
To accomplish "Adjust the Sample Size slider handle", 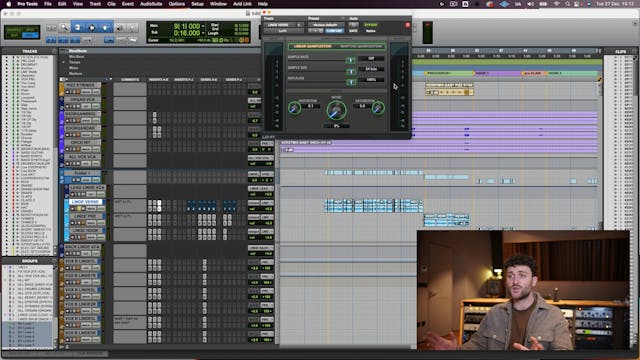I will tap(351, 71).
